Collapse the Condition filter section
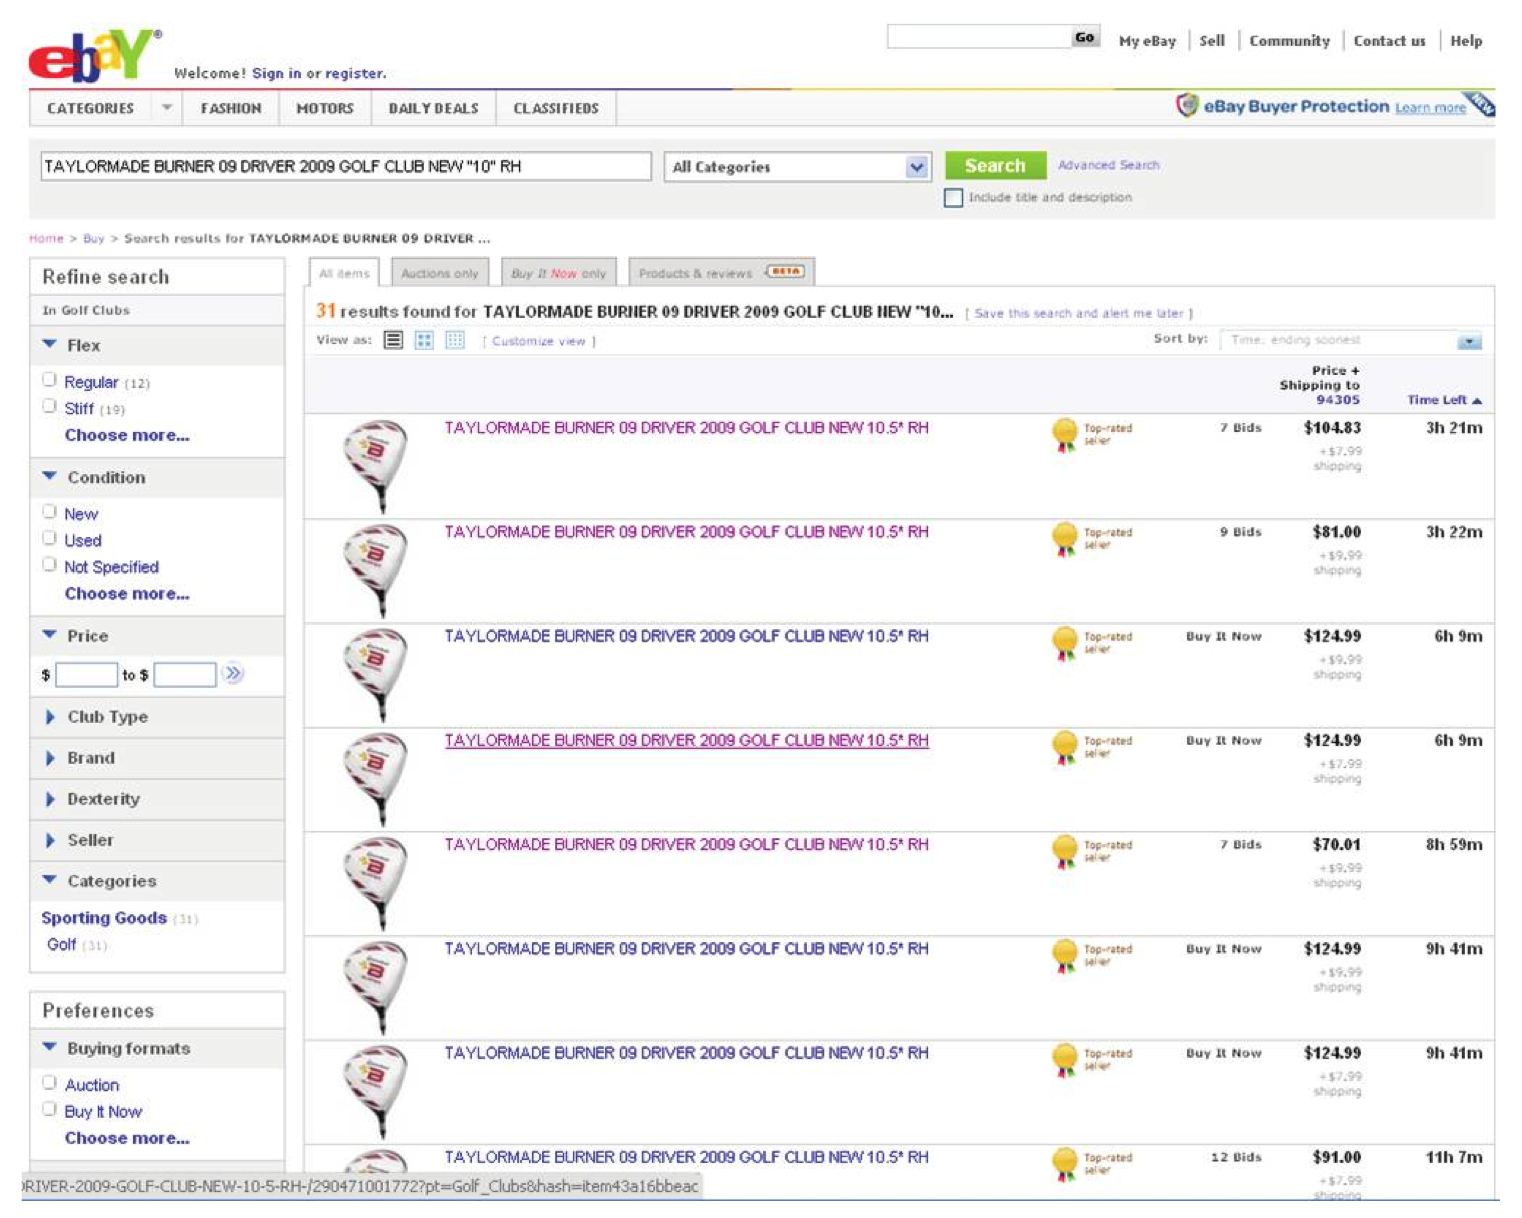Image resolution: width=1522 pixels, height=1218 pixels. [49, 476]
